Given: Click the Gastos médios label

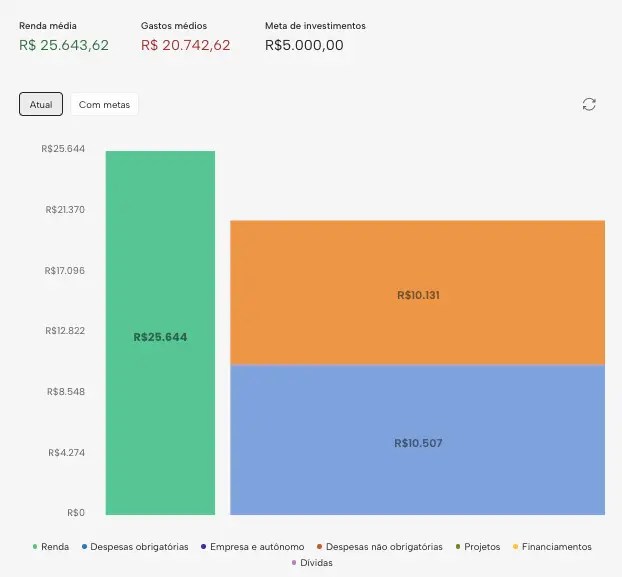Looking at the screenshot, I should [x=172, y=24].
